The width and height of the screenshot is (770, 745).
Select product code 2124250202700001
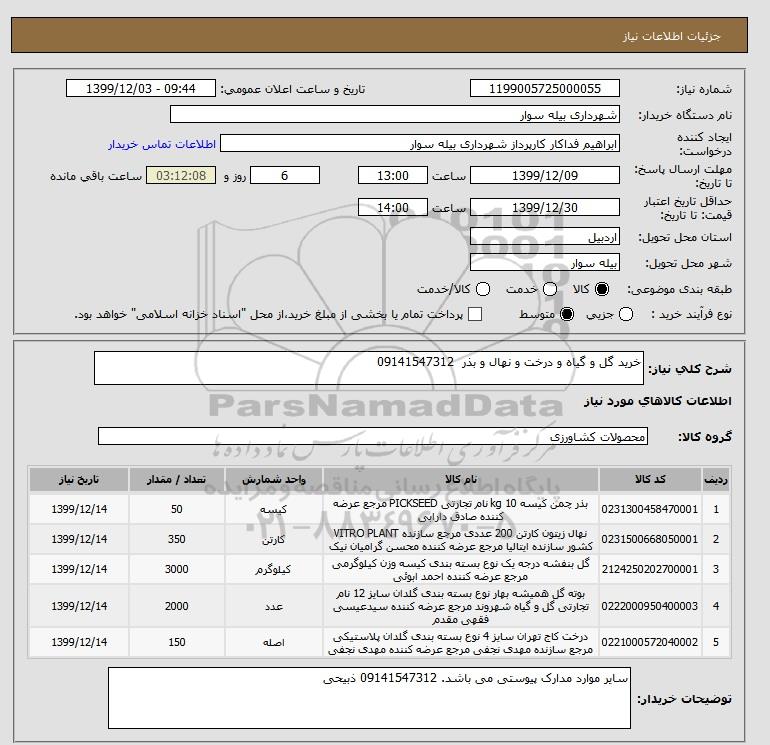coord(650,569)
